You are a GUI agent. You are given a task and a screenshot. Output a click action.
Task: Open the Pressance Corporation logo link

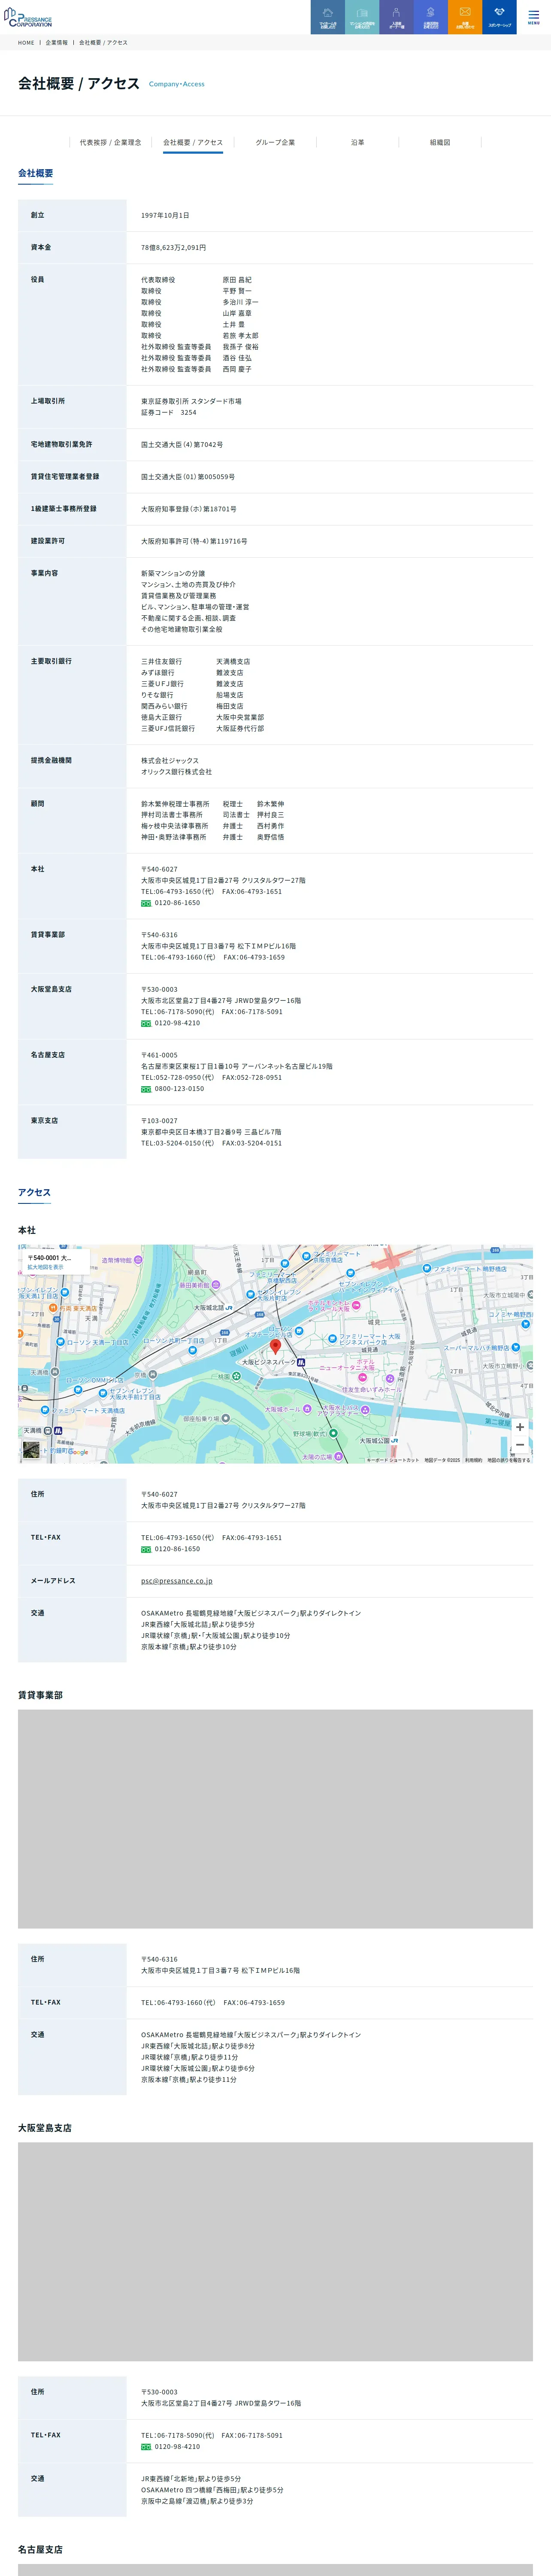pos(28,17)
